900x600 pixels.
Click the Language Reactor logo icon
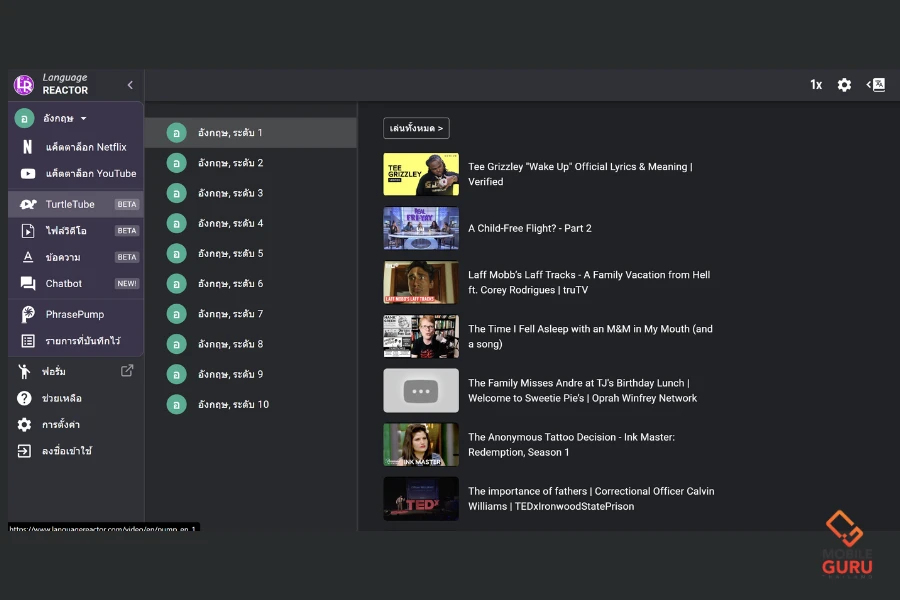(24, 85)
